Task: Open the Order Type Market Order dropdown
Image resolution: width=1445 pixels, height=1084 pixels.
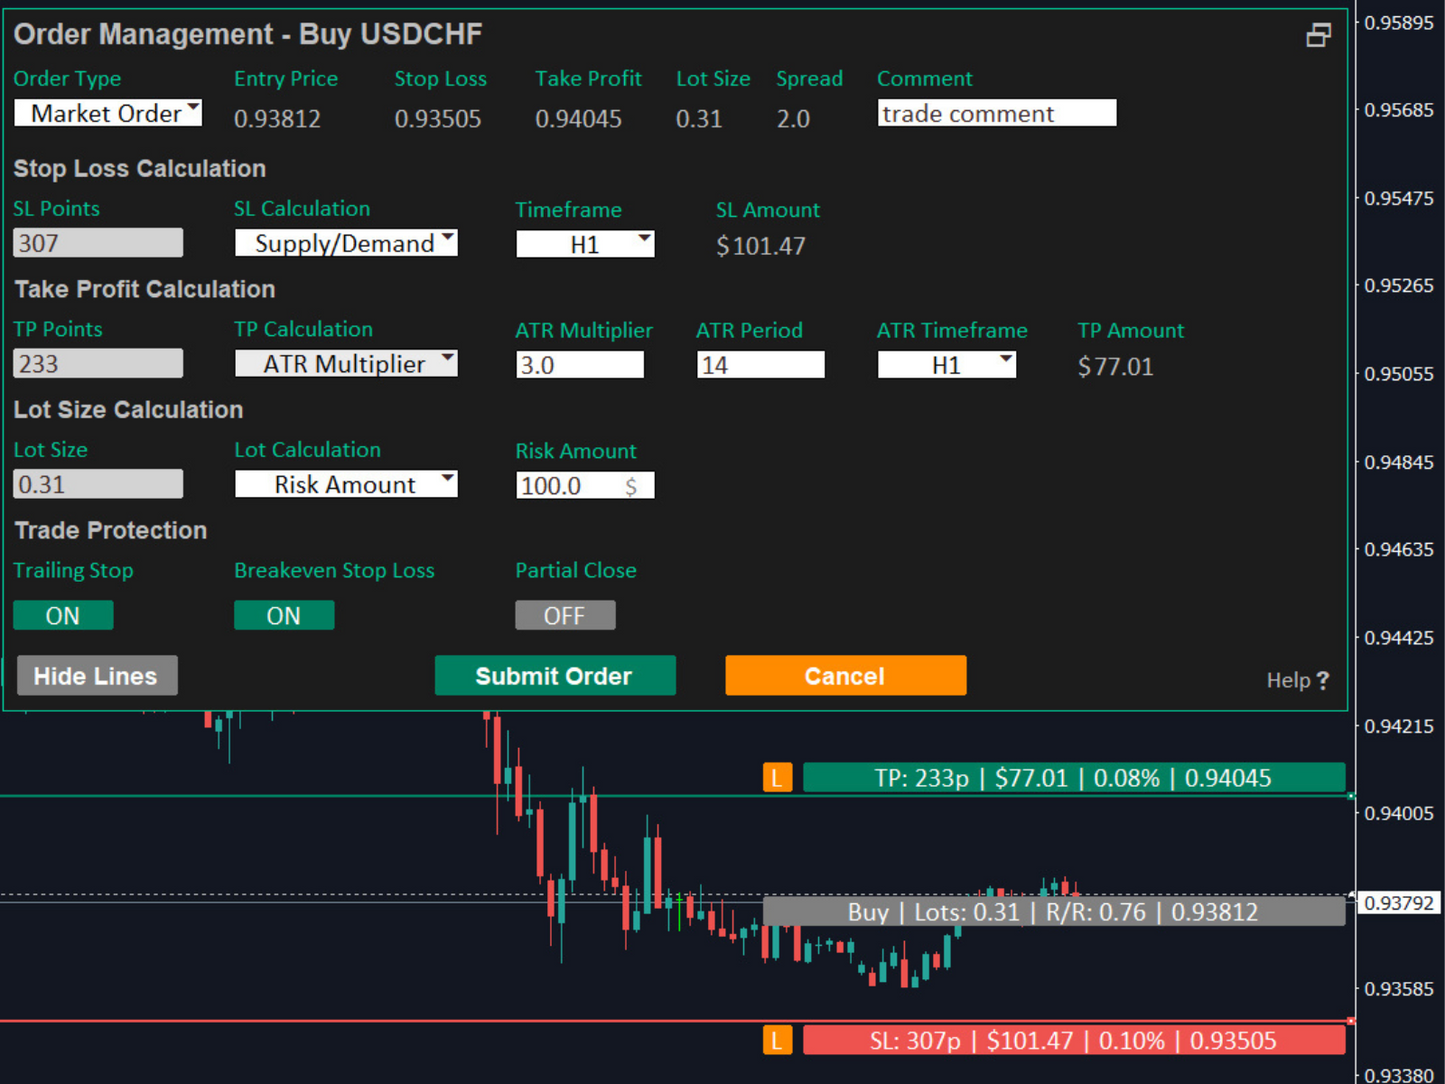Action: coord(108,113)
